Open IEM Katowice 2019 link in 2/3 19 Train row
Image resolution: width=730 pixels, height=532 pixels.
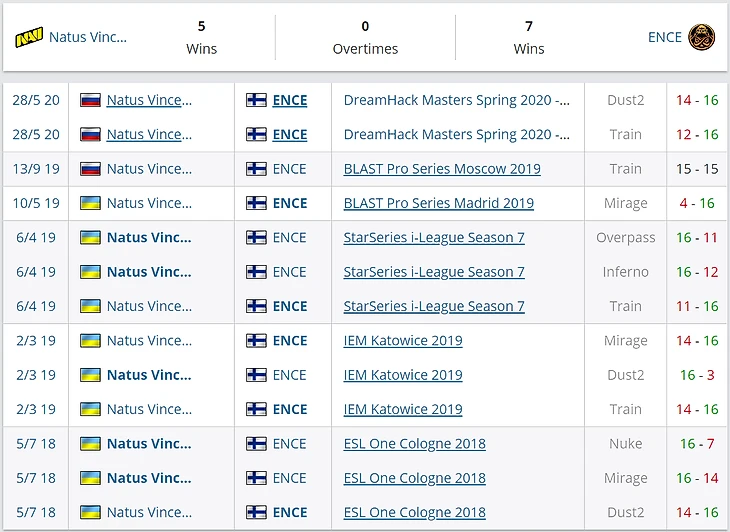[x=403, y=409]
